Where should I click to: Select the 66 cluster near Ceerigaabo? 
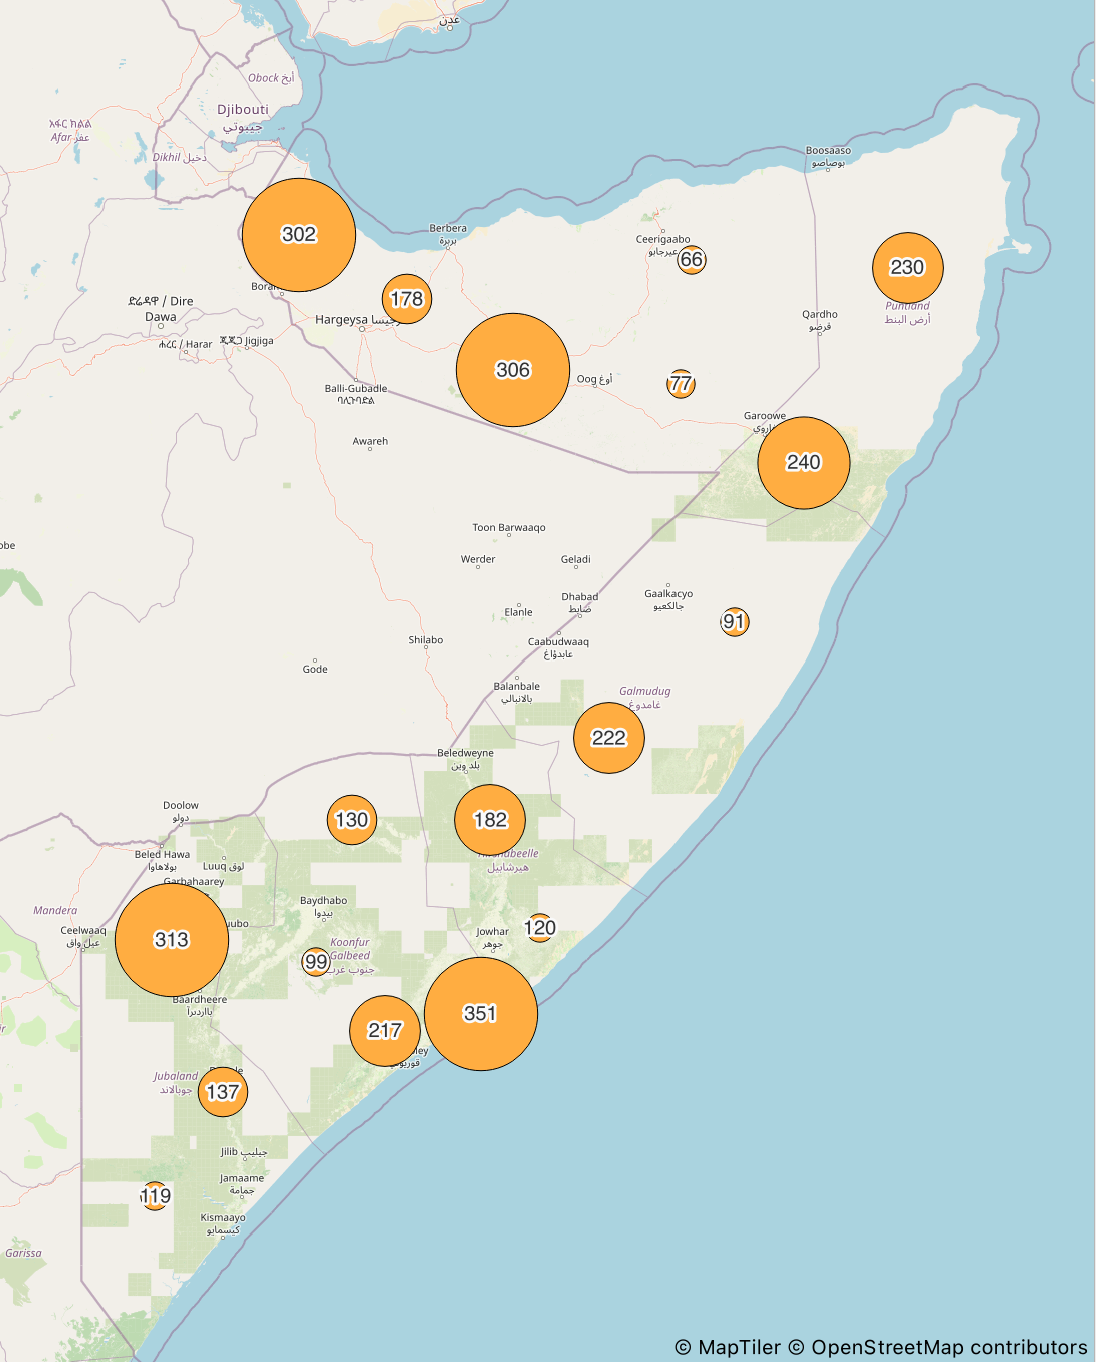692,260
